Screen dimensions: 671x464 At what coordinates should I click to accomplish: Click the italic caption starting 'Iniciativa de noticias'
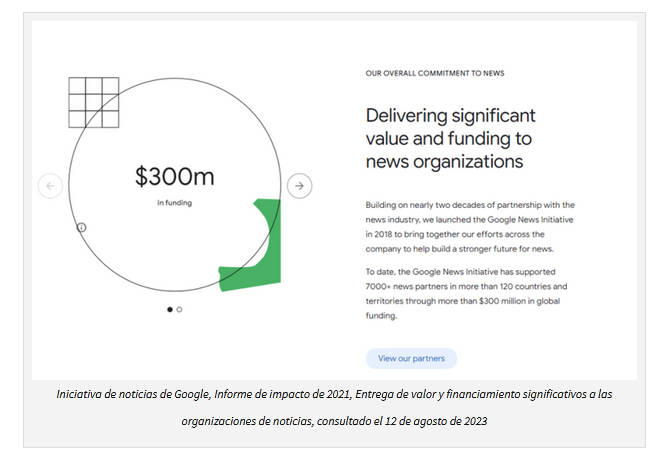(x=335, y=395)
